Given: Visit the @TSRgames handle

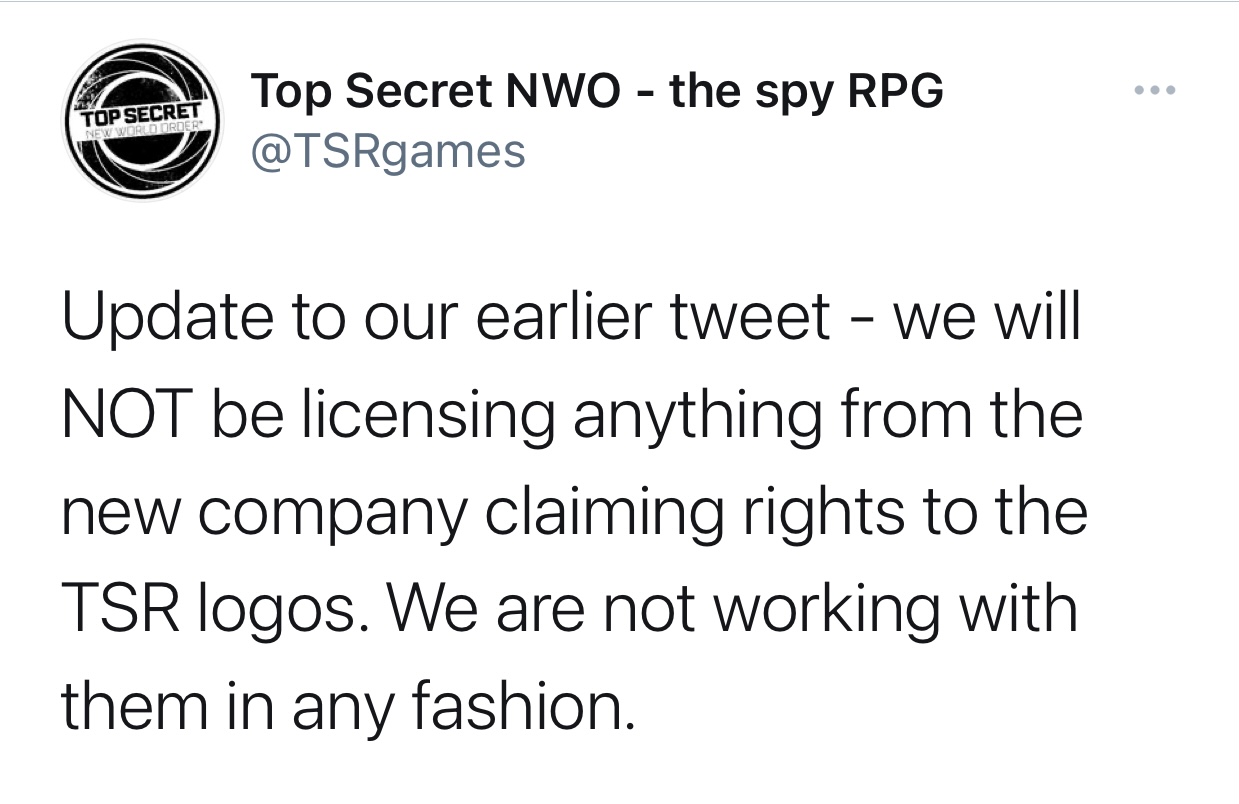Looking at the screenshot, I should [388, 151].
